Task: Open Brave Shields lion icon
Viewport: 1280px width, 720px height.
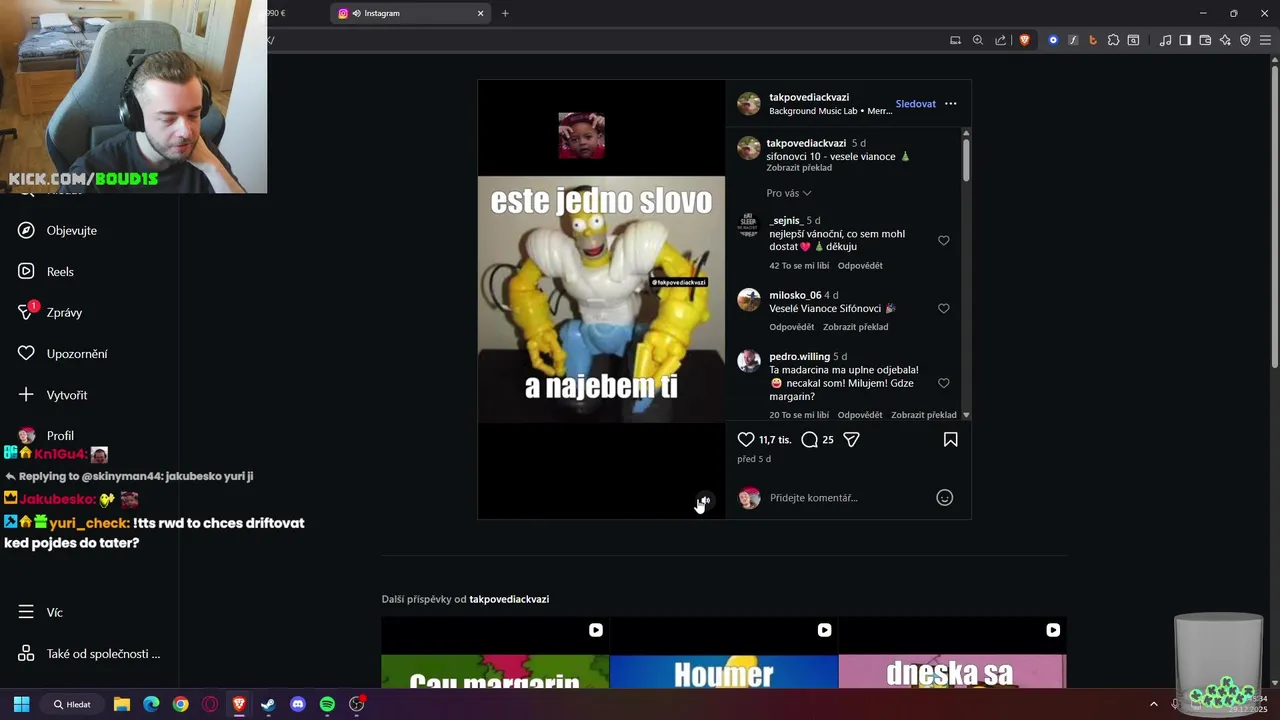Action: (1025, 40)
